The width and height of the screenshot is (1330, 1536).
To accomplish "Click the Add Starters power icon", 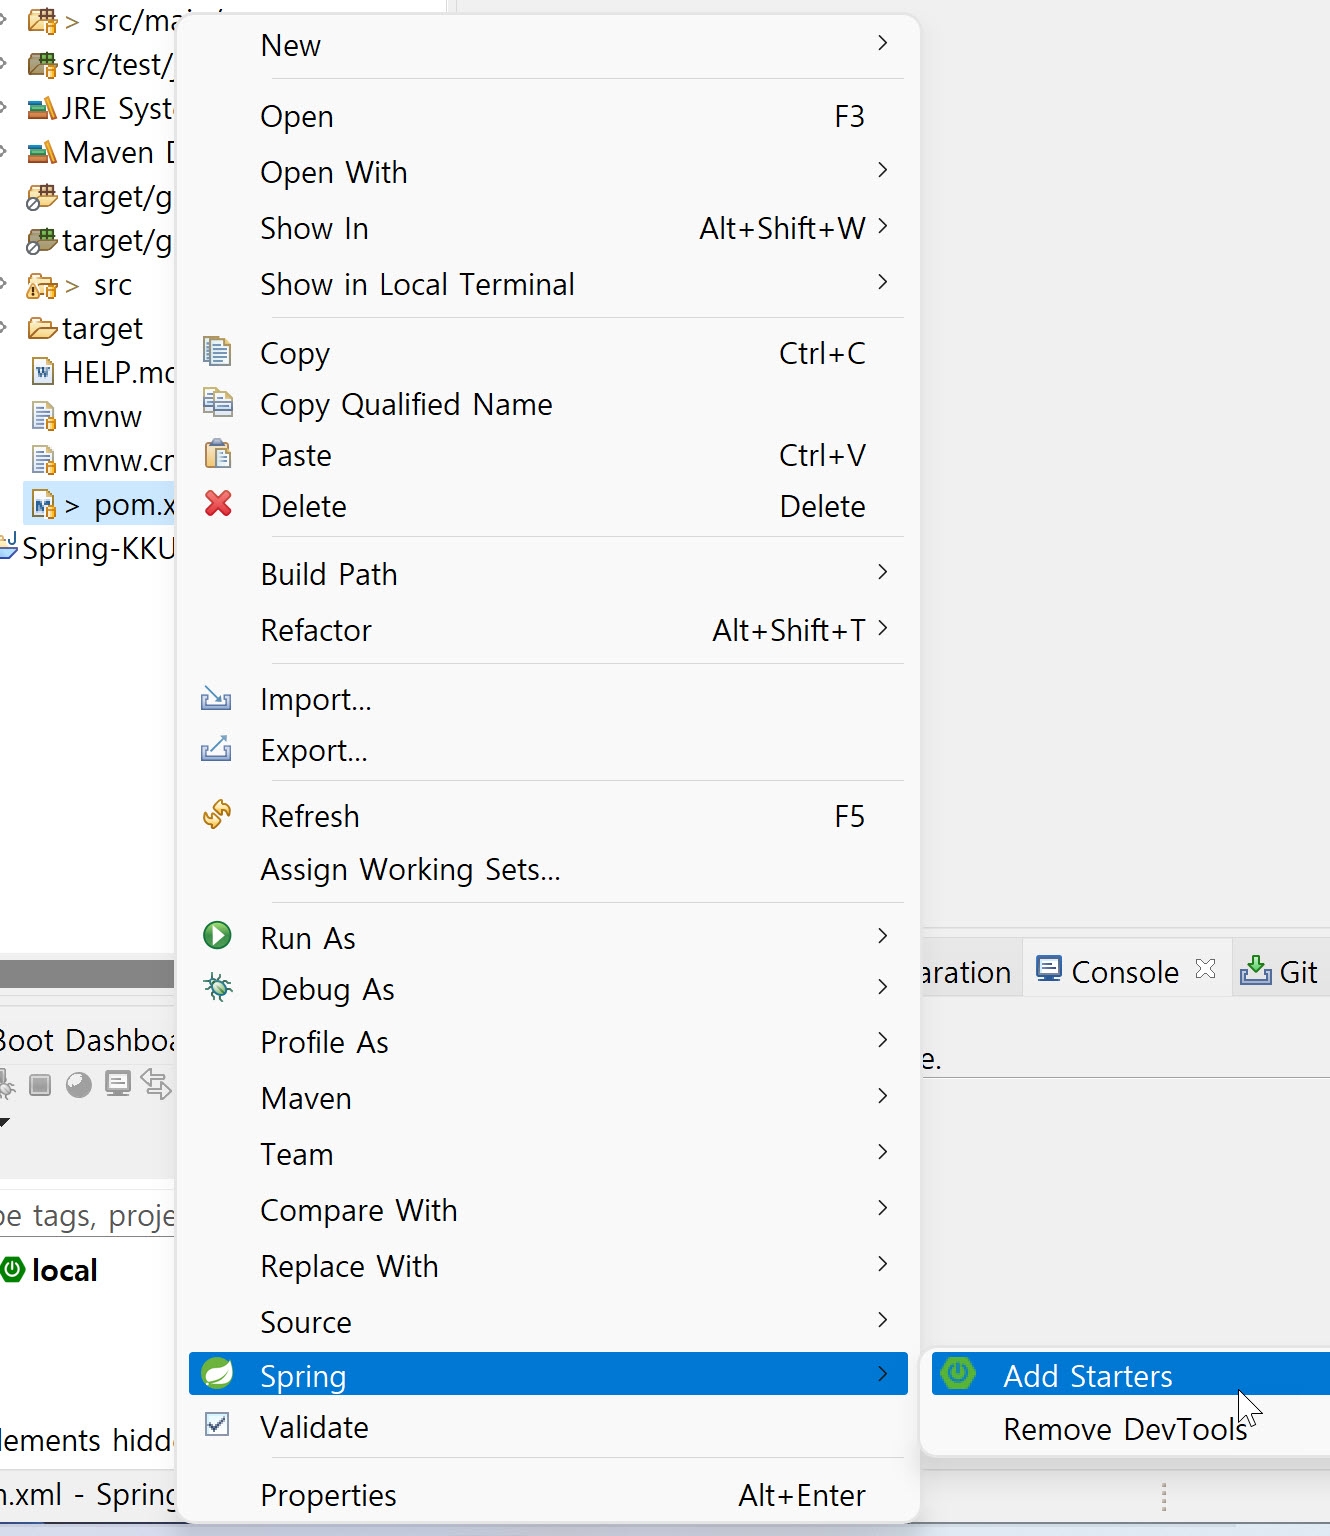I will (958, 1373).
